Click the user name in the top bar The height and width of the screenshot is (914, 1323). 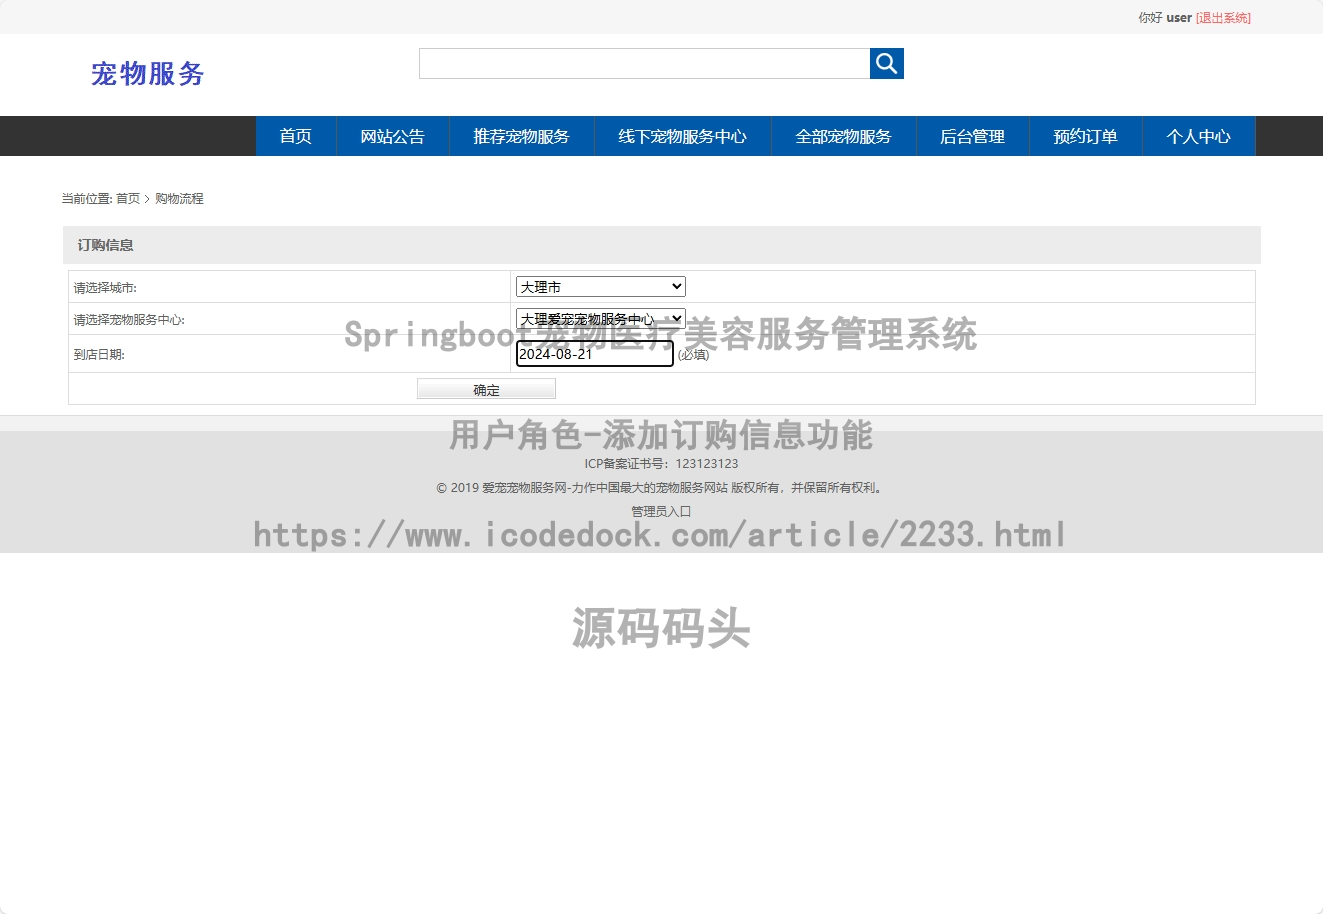1179,18
